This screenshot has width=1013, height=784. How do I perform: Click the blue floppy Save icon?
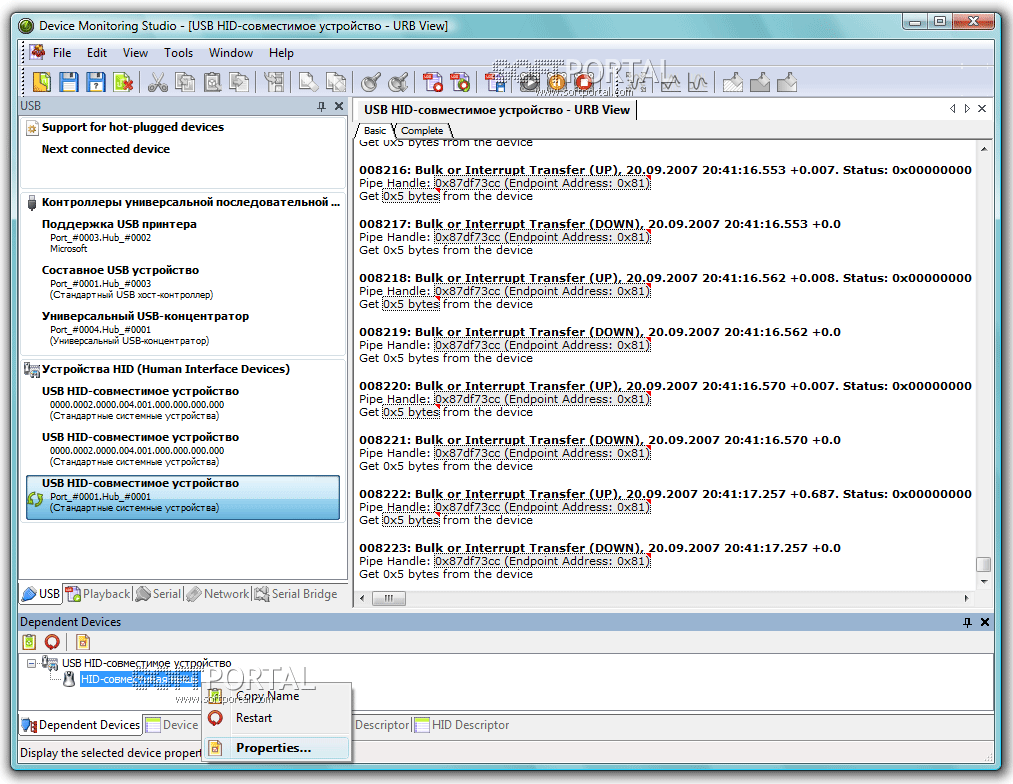(69, 82)
